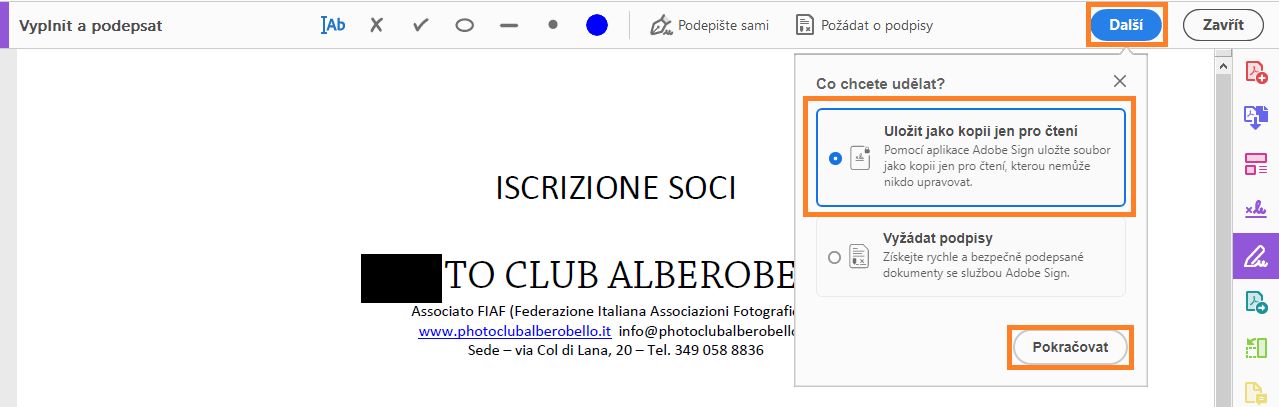Select the circle outline tool
This screenshot has height=407, width=1279.
(464, 25)
